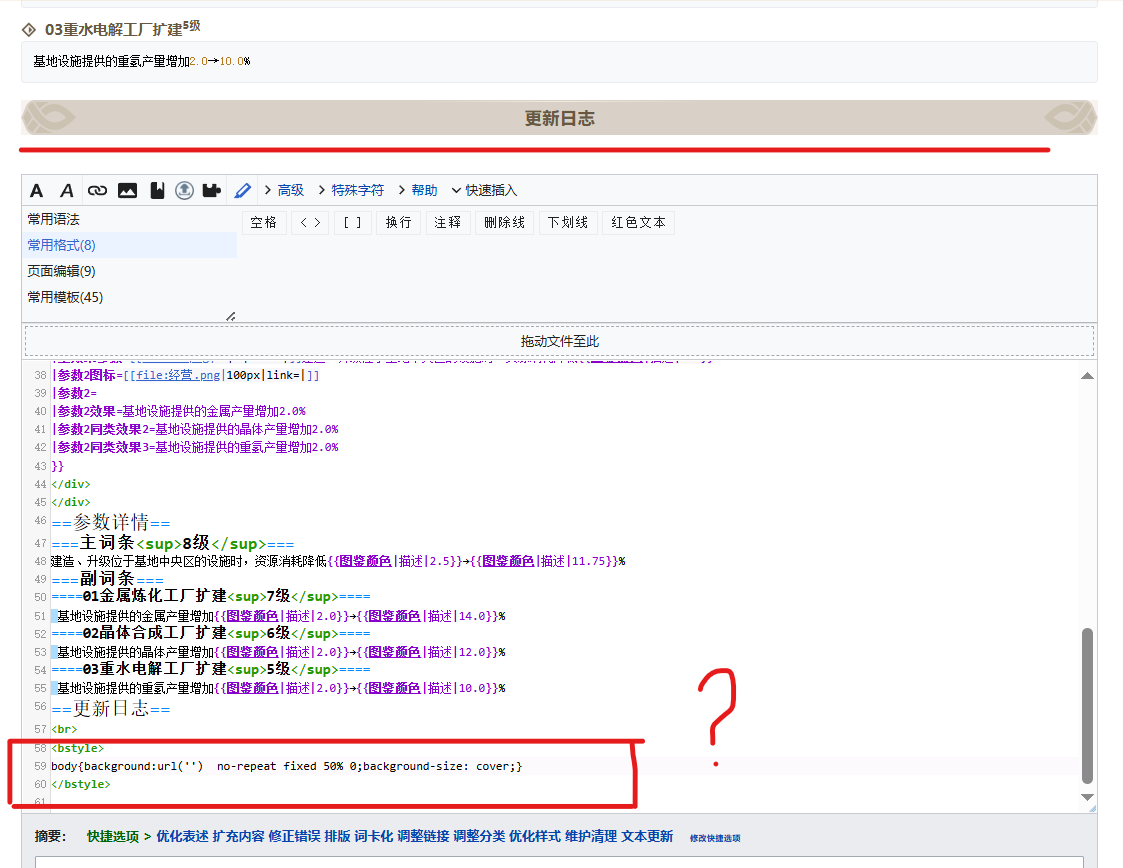Click the ==更新日志== heading on line 56
This screenshot has width=1123, height=868.
coord(111,709)
